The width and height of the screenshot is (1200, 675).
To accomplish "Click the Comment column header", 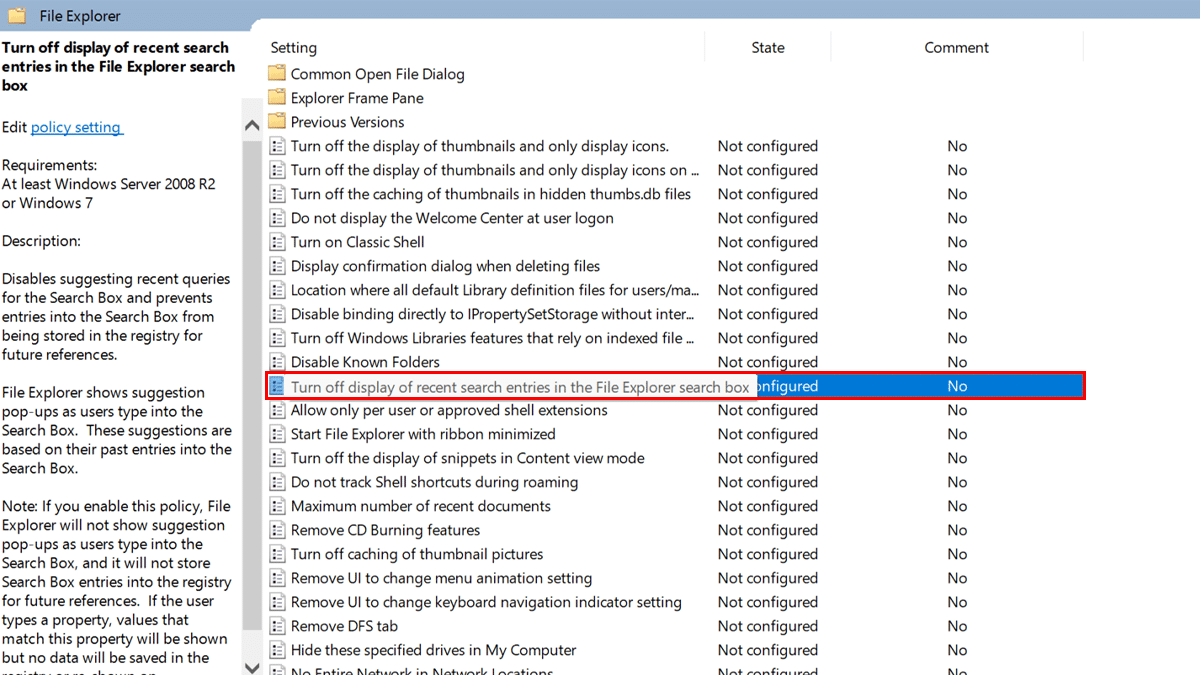I will tap(956, 47).
